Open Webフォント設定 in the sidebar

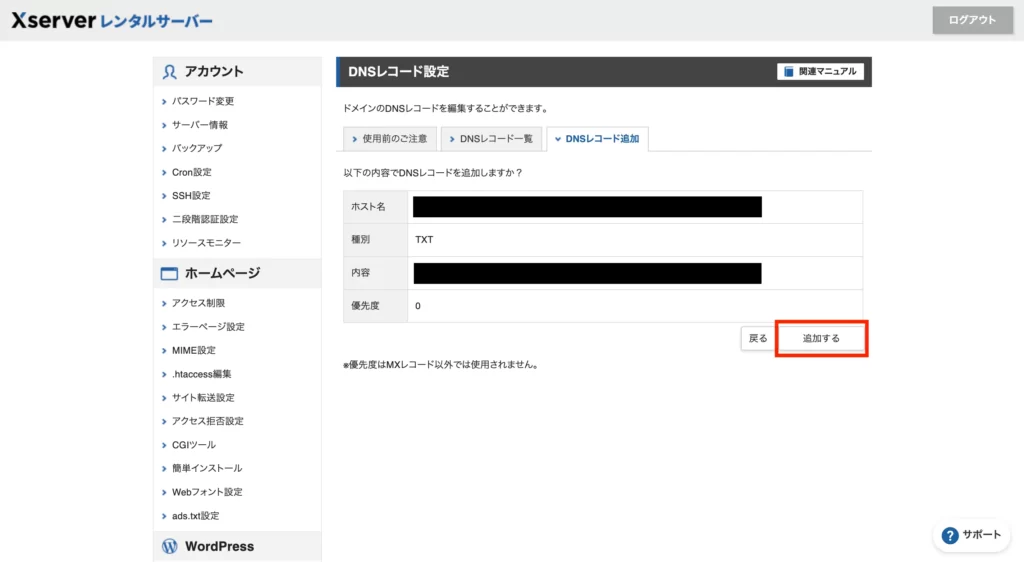206,492
